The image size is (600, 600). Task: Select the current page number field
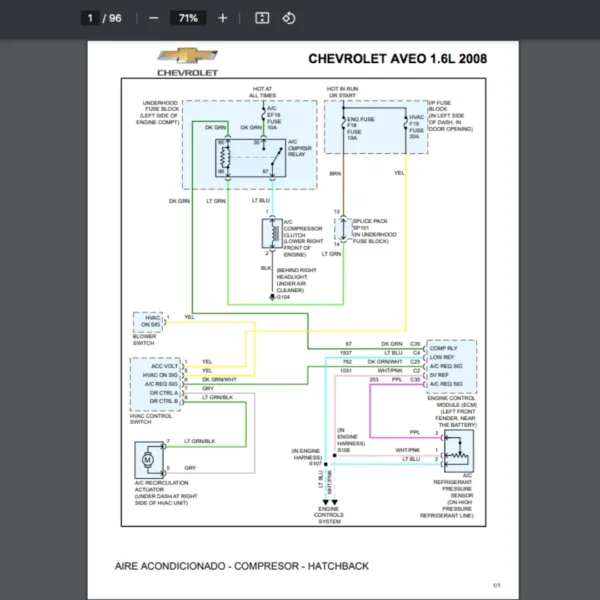91,18
